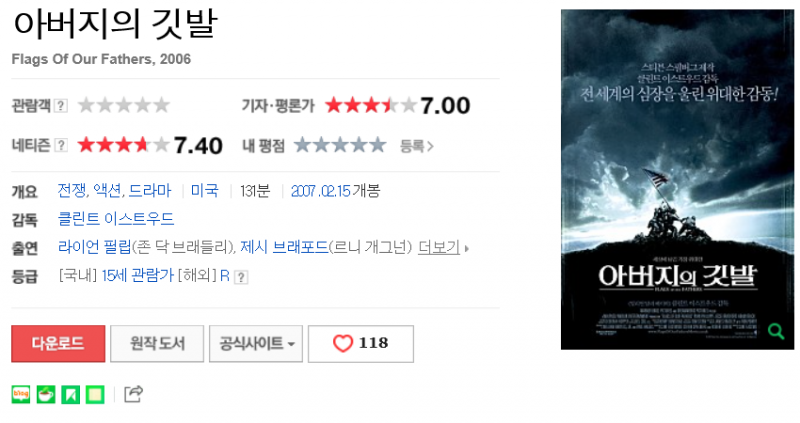Set my rating on 내 평점 stars

click(340, 145)
